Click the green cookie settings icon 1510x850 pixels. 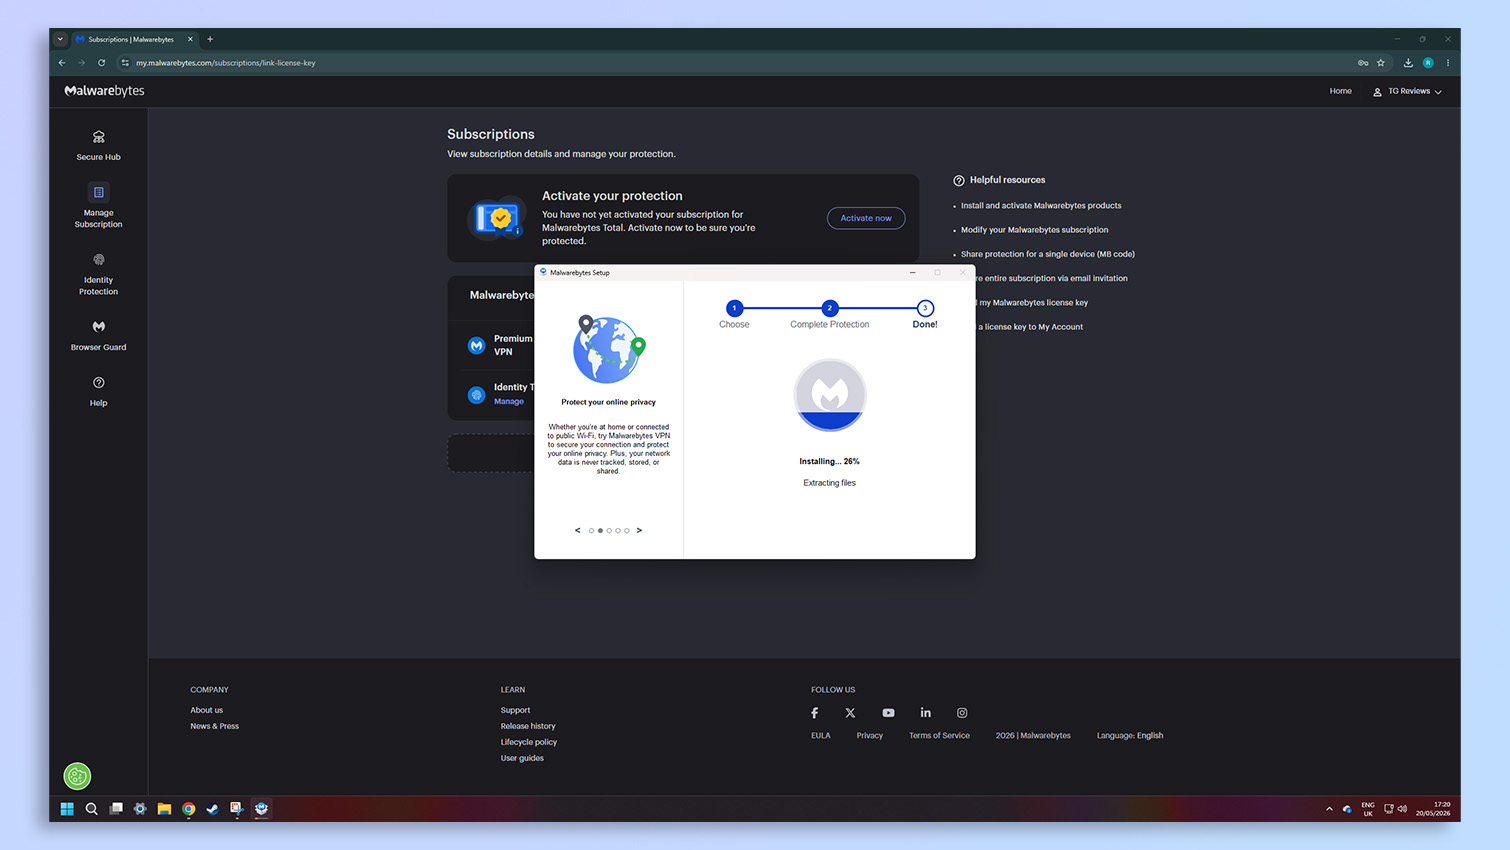click(77, 775)
